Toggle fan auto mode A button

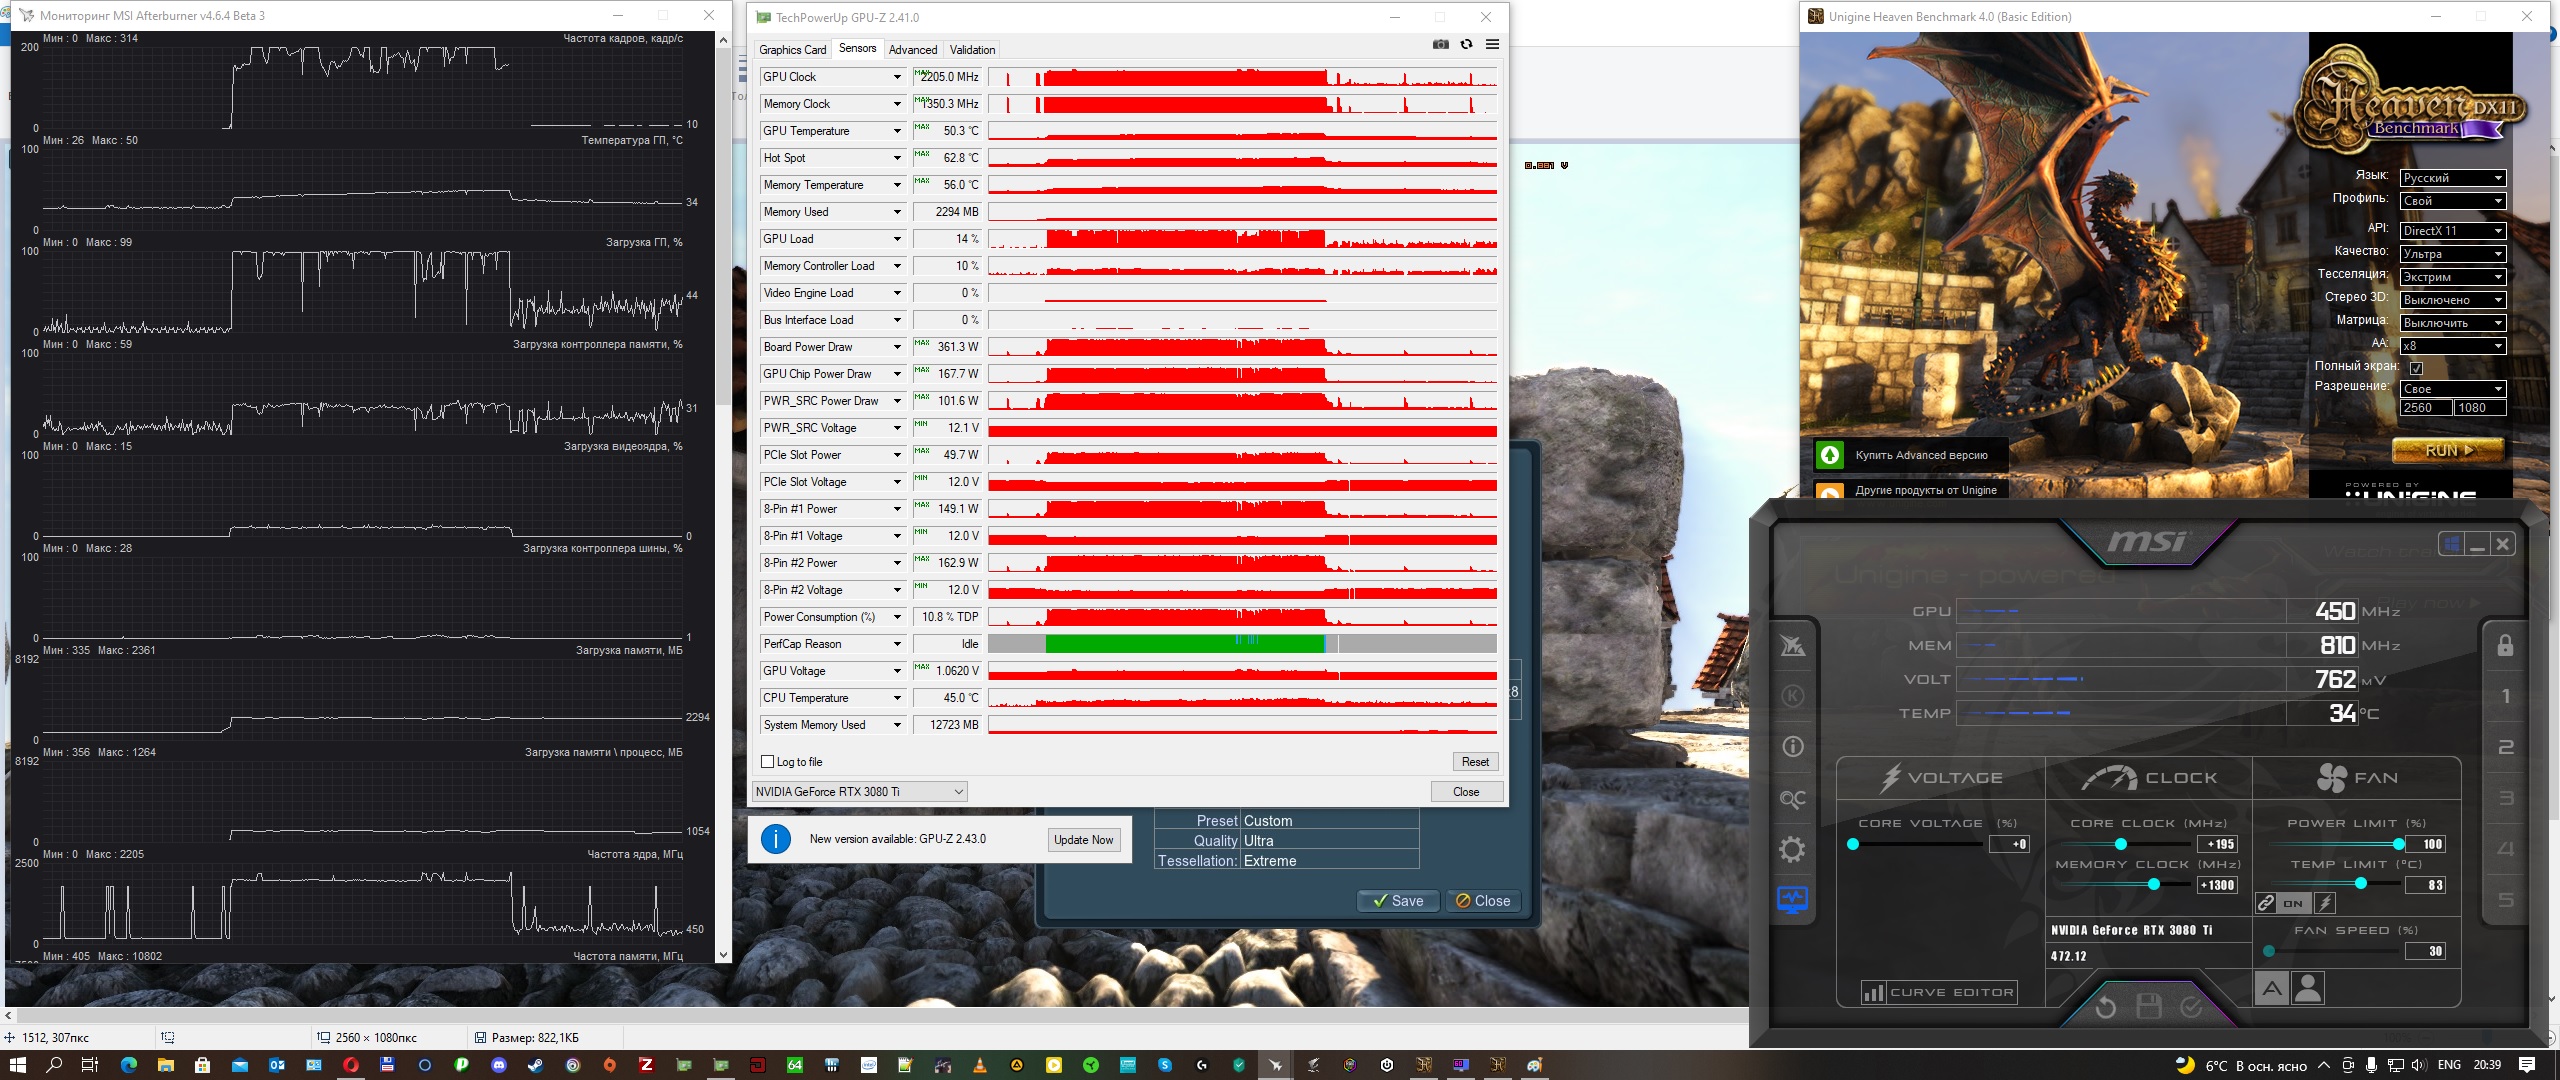tap(2272, 989)
